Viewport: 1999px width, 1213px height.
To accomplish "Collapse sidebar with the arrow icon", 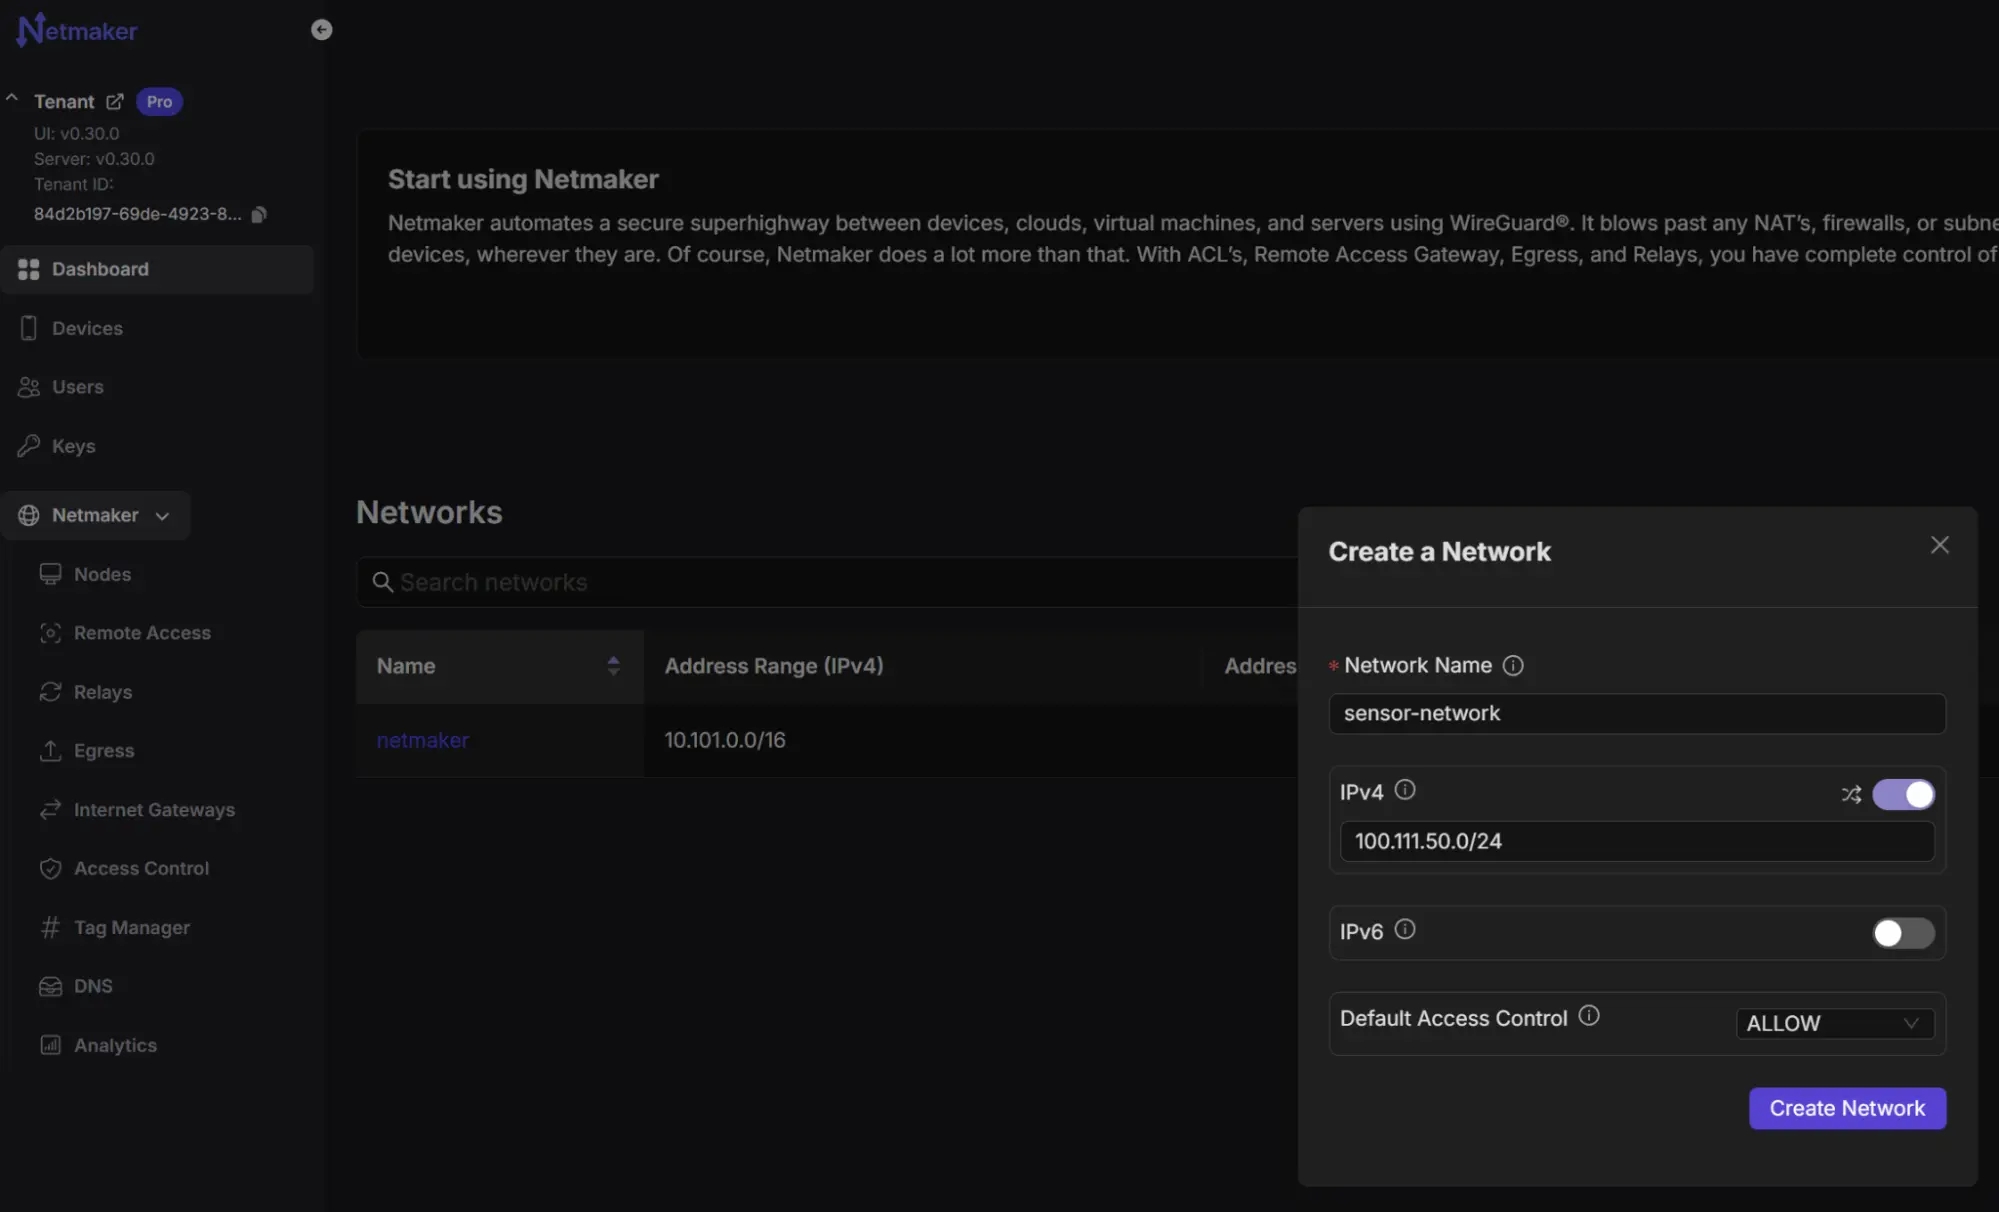I will [x=321, y=30].
